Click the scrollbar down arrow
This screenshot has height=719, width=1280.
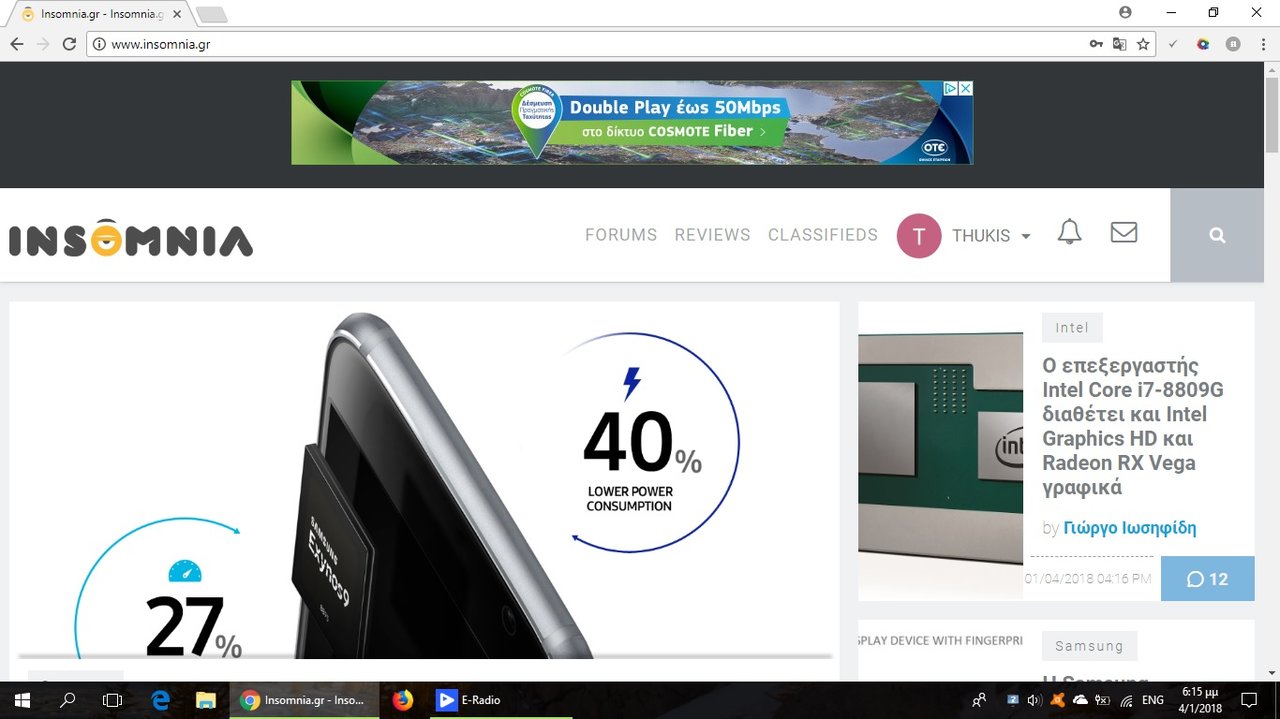(1271, 672)
